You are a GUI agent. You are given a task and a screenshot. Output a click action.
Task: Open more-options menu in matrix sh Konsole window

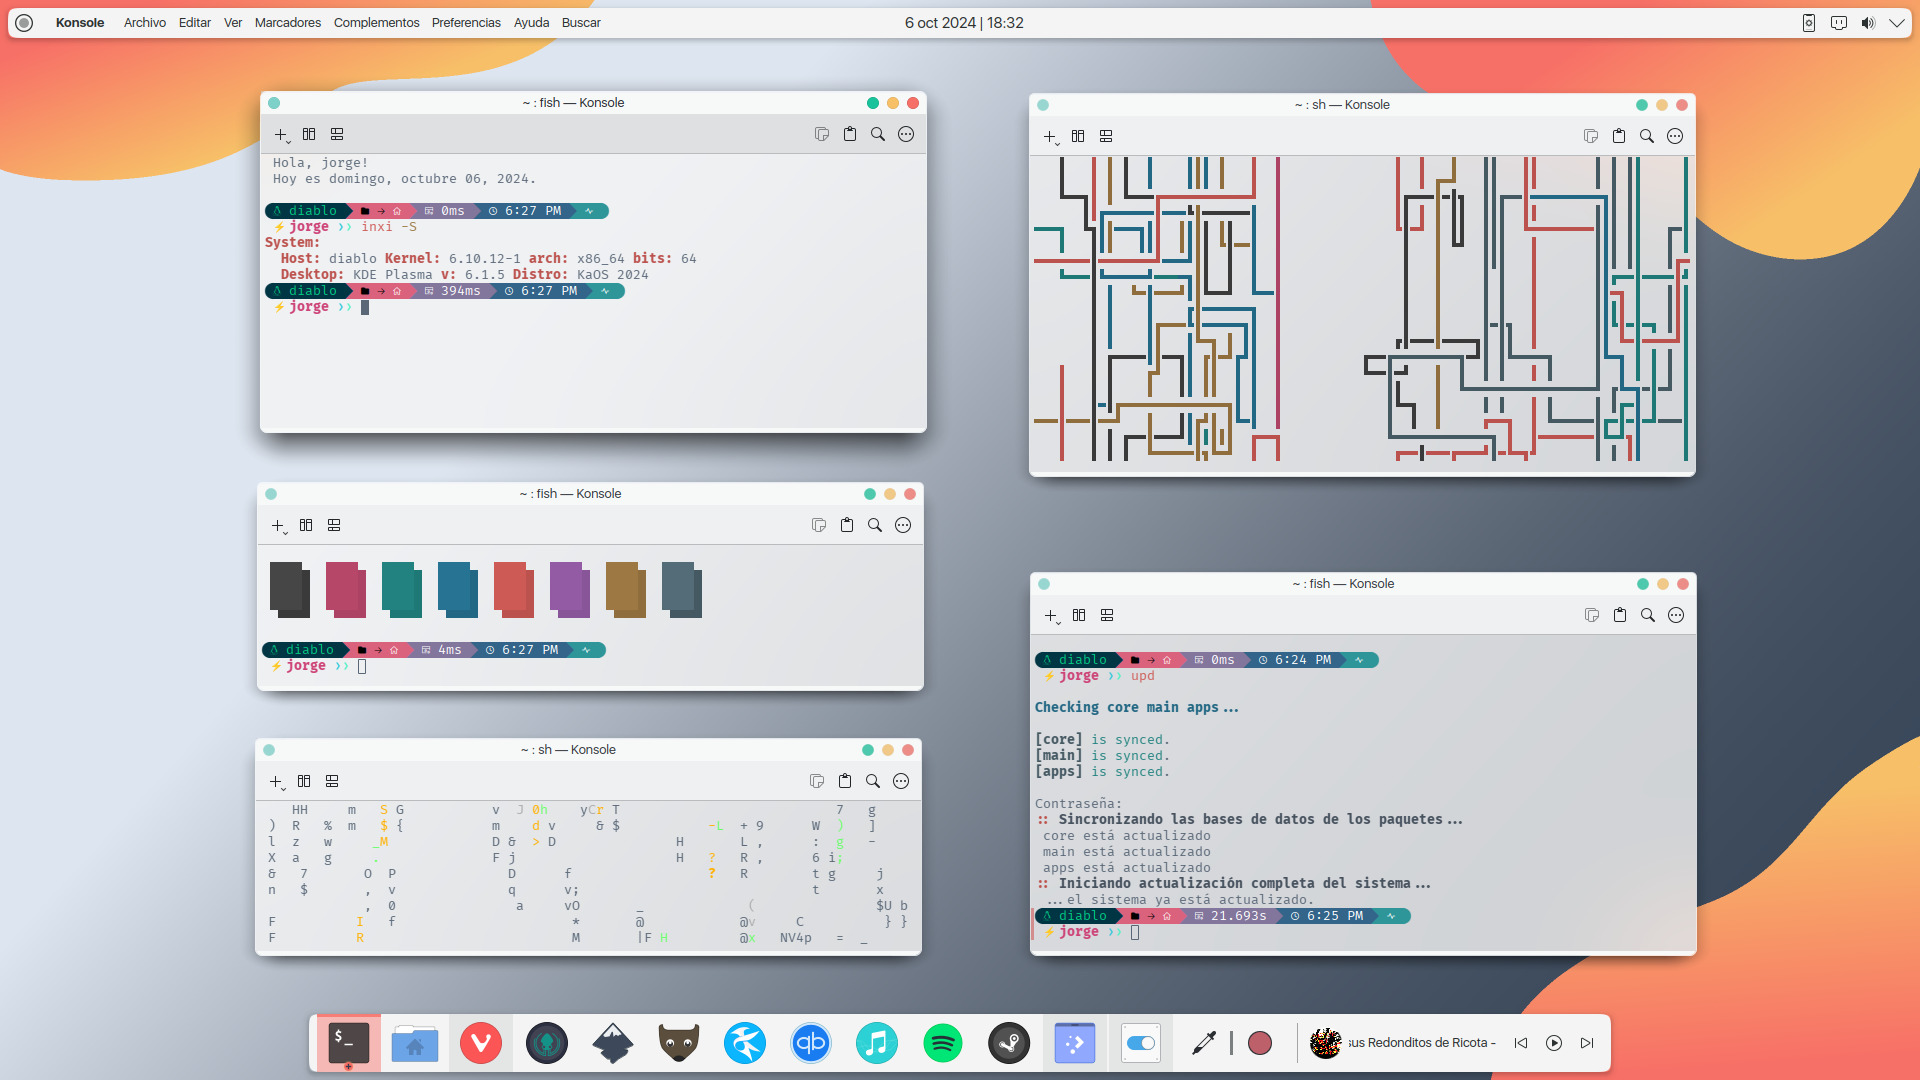(901, 781)
